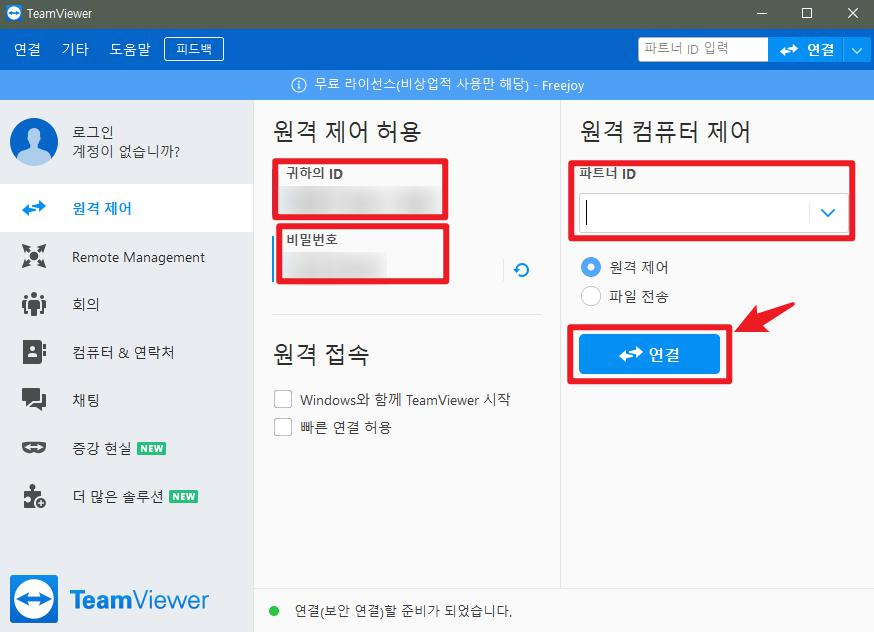Click the 계정이 없습니까? link

[126, 151]
